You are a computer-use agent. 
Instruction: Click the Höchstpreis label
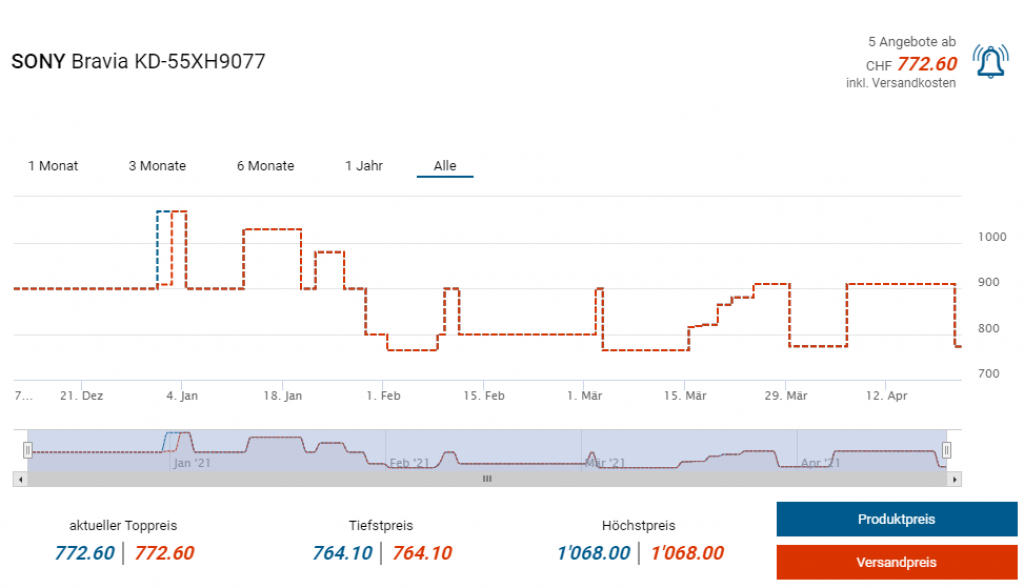[x=639, y=525]
